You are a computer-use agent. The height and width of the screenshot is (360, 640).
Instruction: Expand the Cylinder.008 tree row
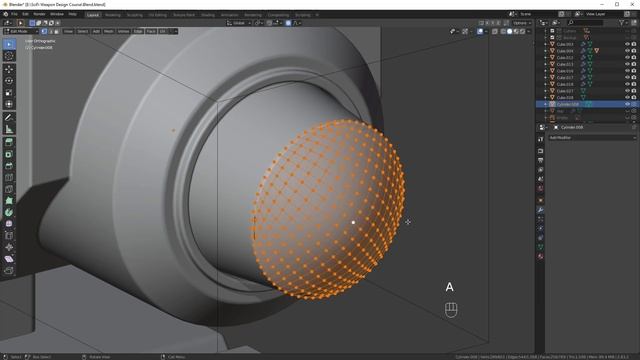click(x=546, y=104)
